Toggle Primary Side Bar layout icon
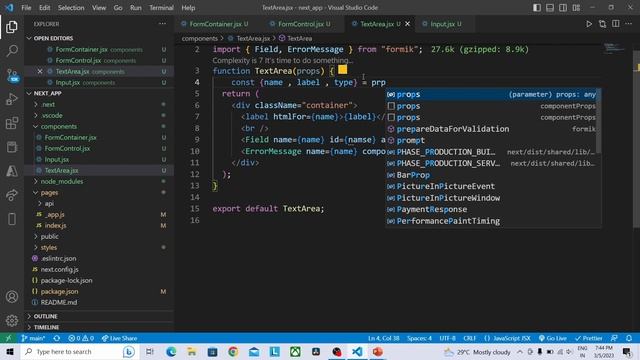Screen dimensions: 640x360 click(x=537, y=8)
